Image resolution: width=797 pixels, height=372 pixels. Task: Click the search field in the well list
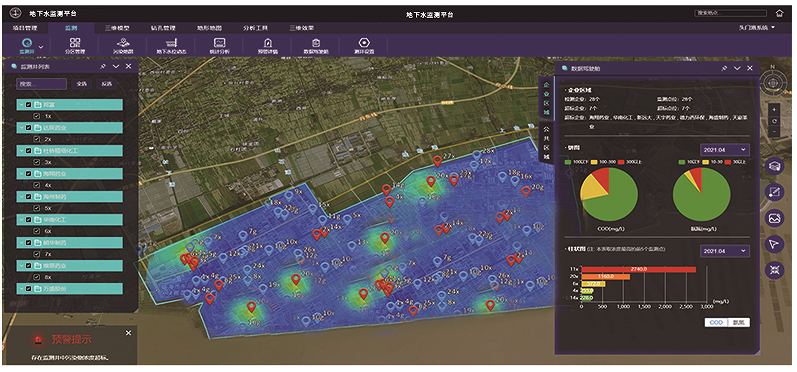(41, 84)
